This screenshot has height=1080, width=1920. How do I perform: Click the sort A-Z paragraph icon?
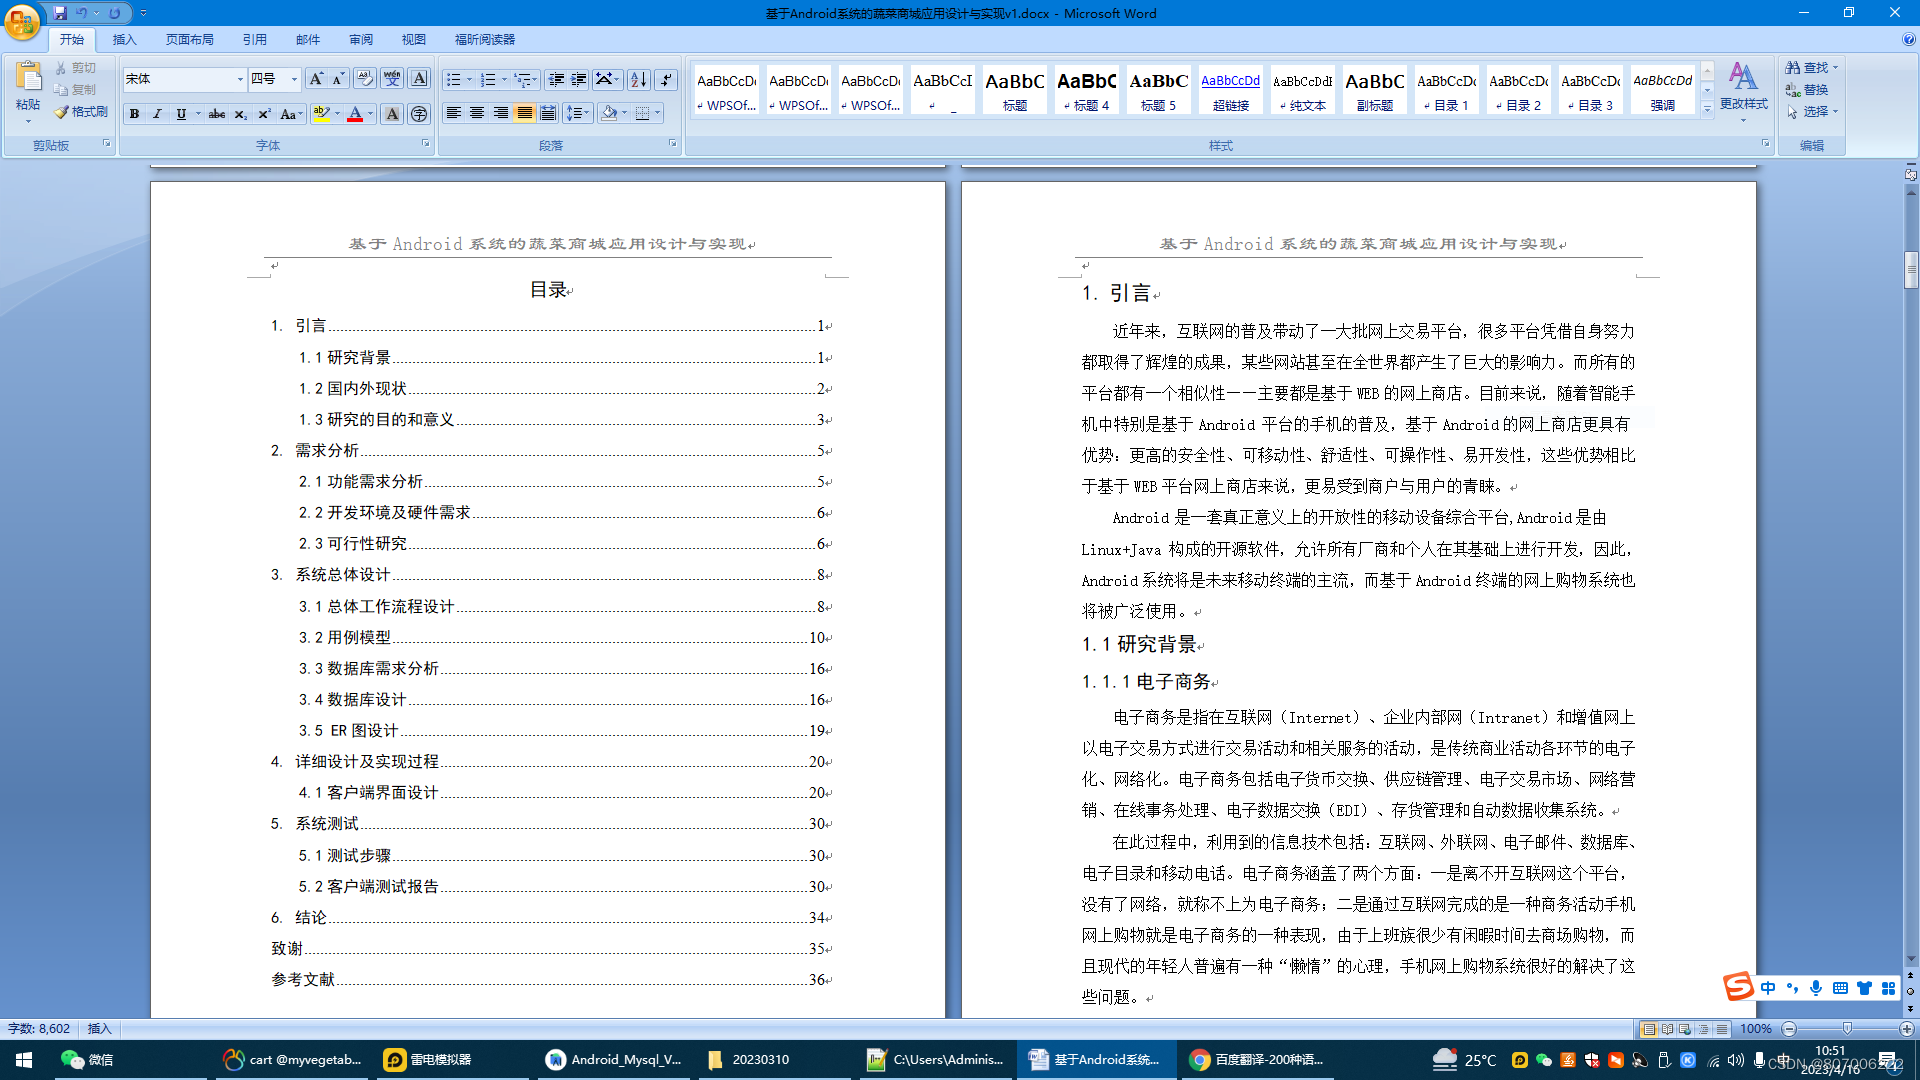pyautogui.click(x=638, y=79)
